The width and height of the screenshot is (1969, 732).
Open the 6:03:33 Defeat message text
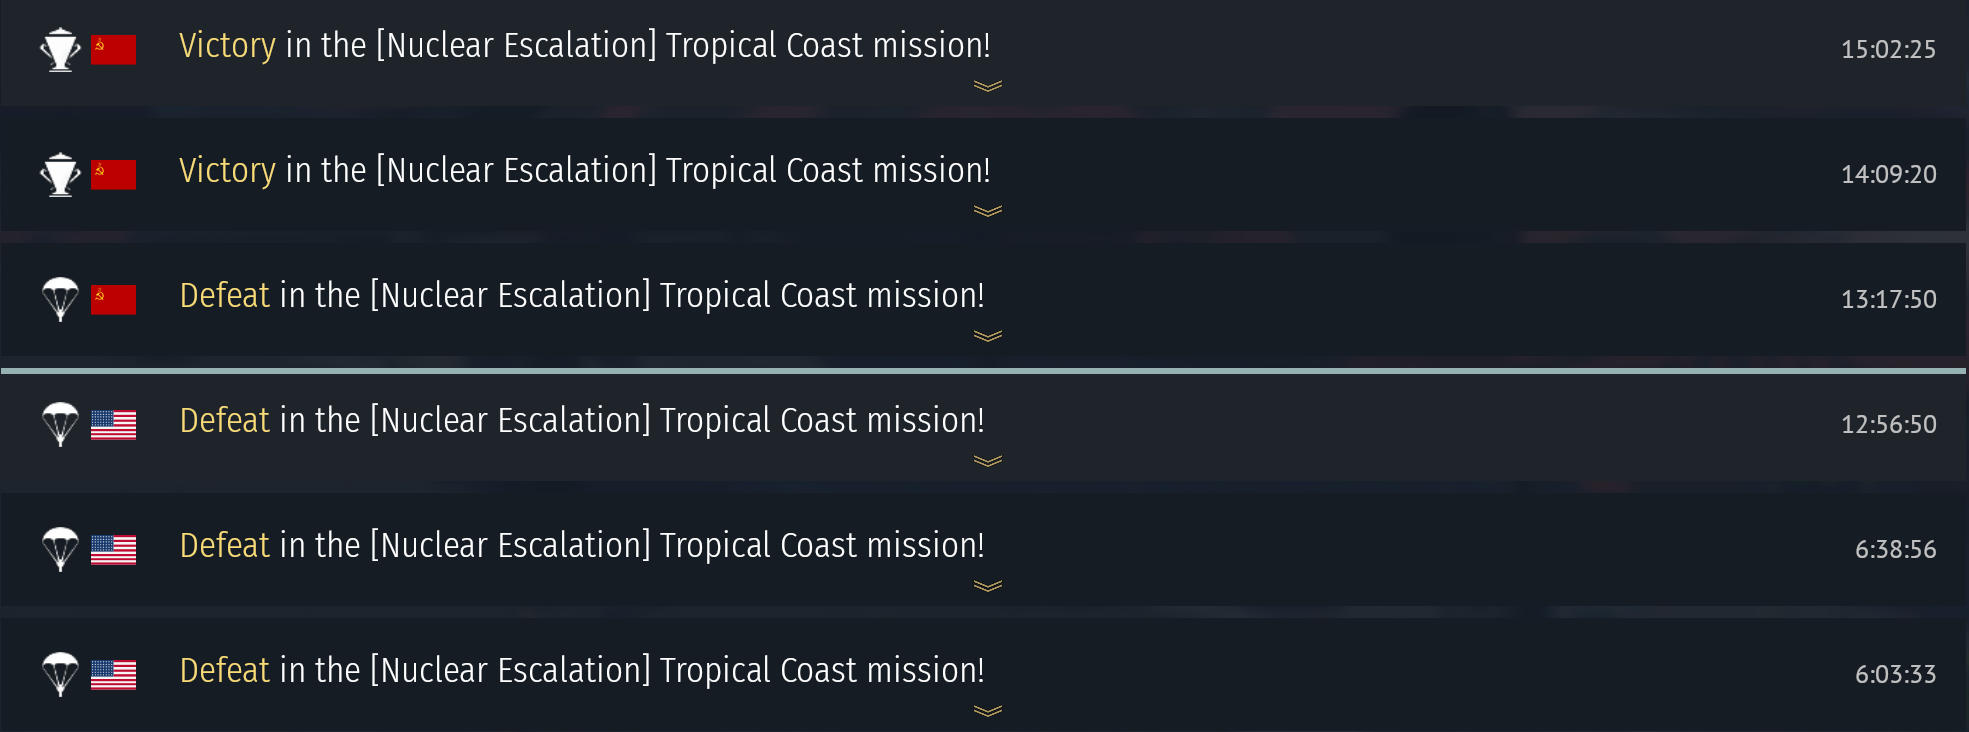(581, 670)
